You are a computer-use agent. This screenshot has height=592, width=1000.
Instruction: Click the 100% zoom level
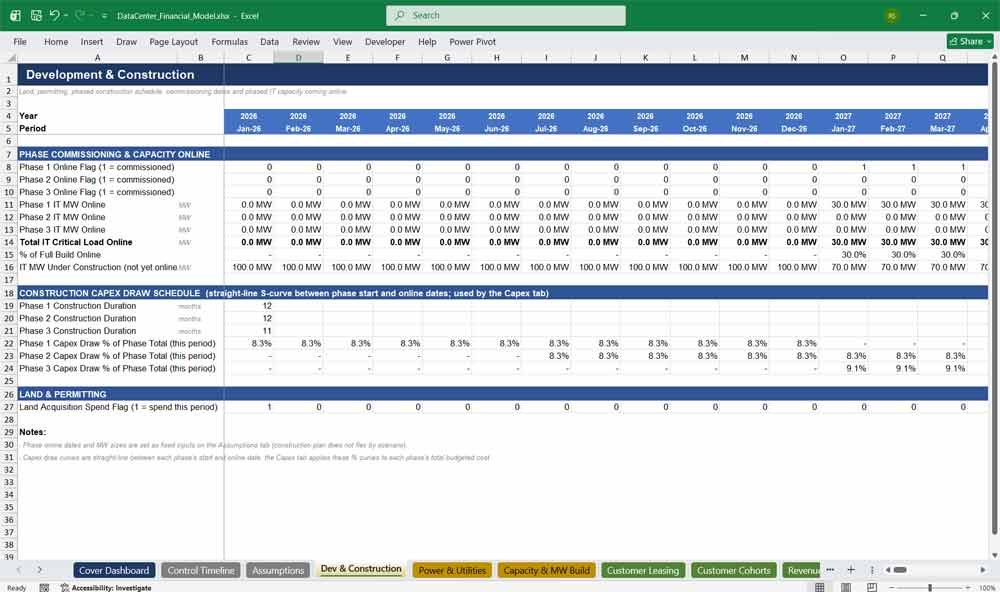(987, 588)
